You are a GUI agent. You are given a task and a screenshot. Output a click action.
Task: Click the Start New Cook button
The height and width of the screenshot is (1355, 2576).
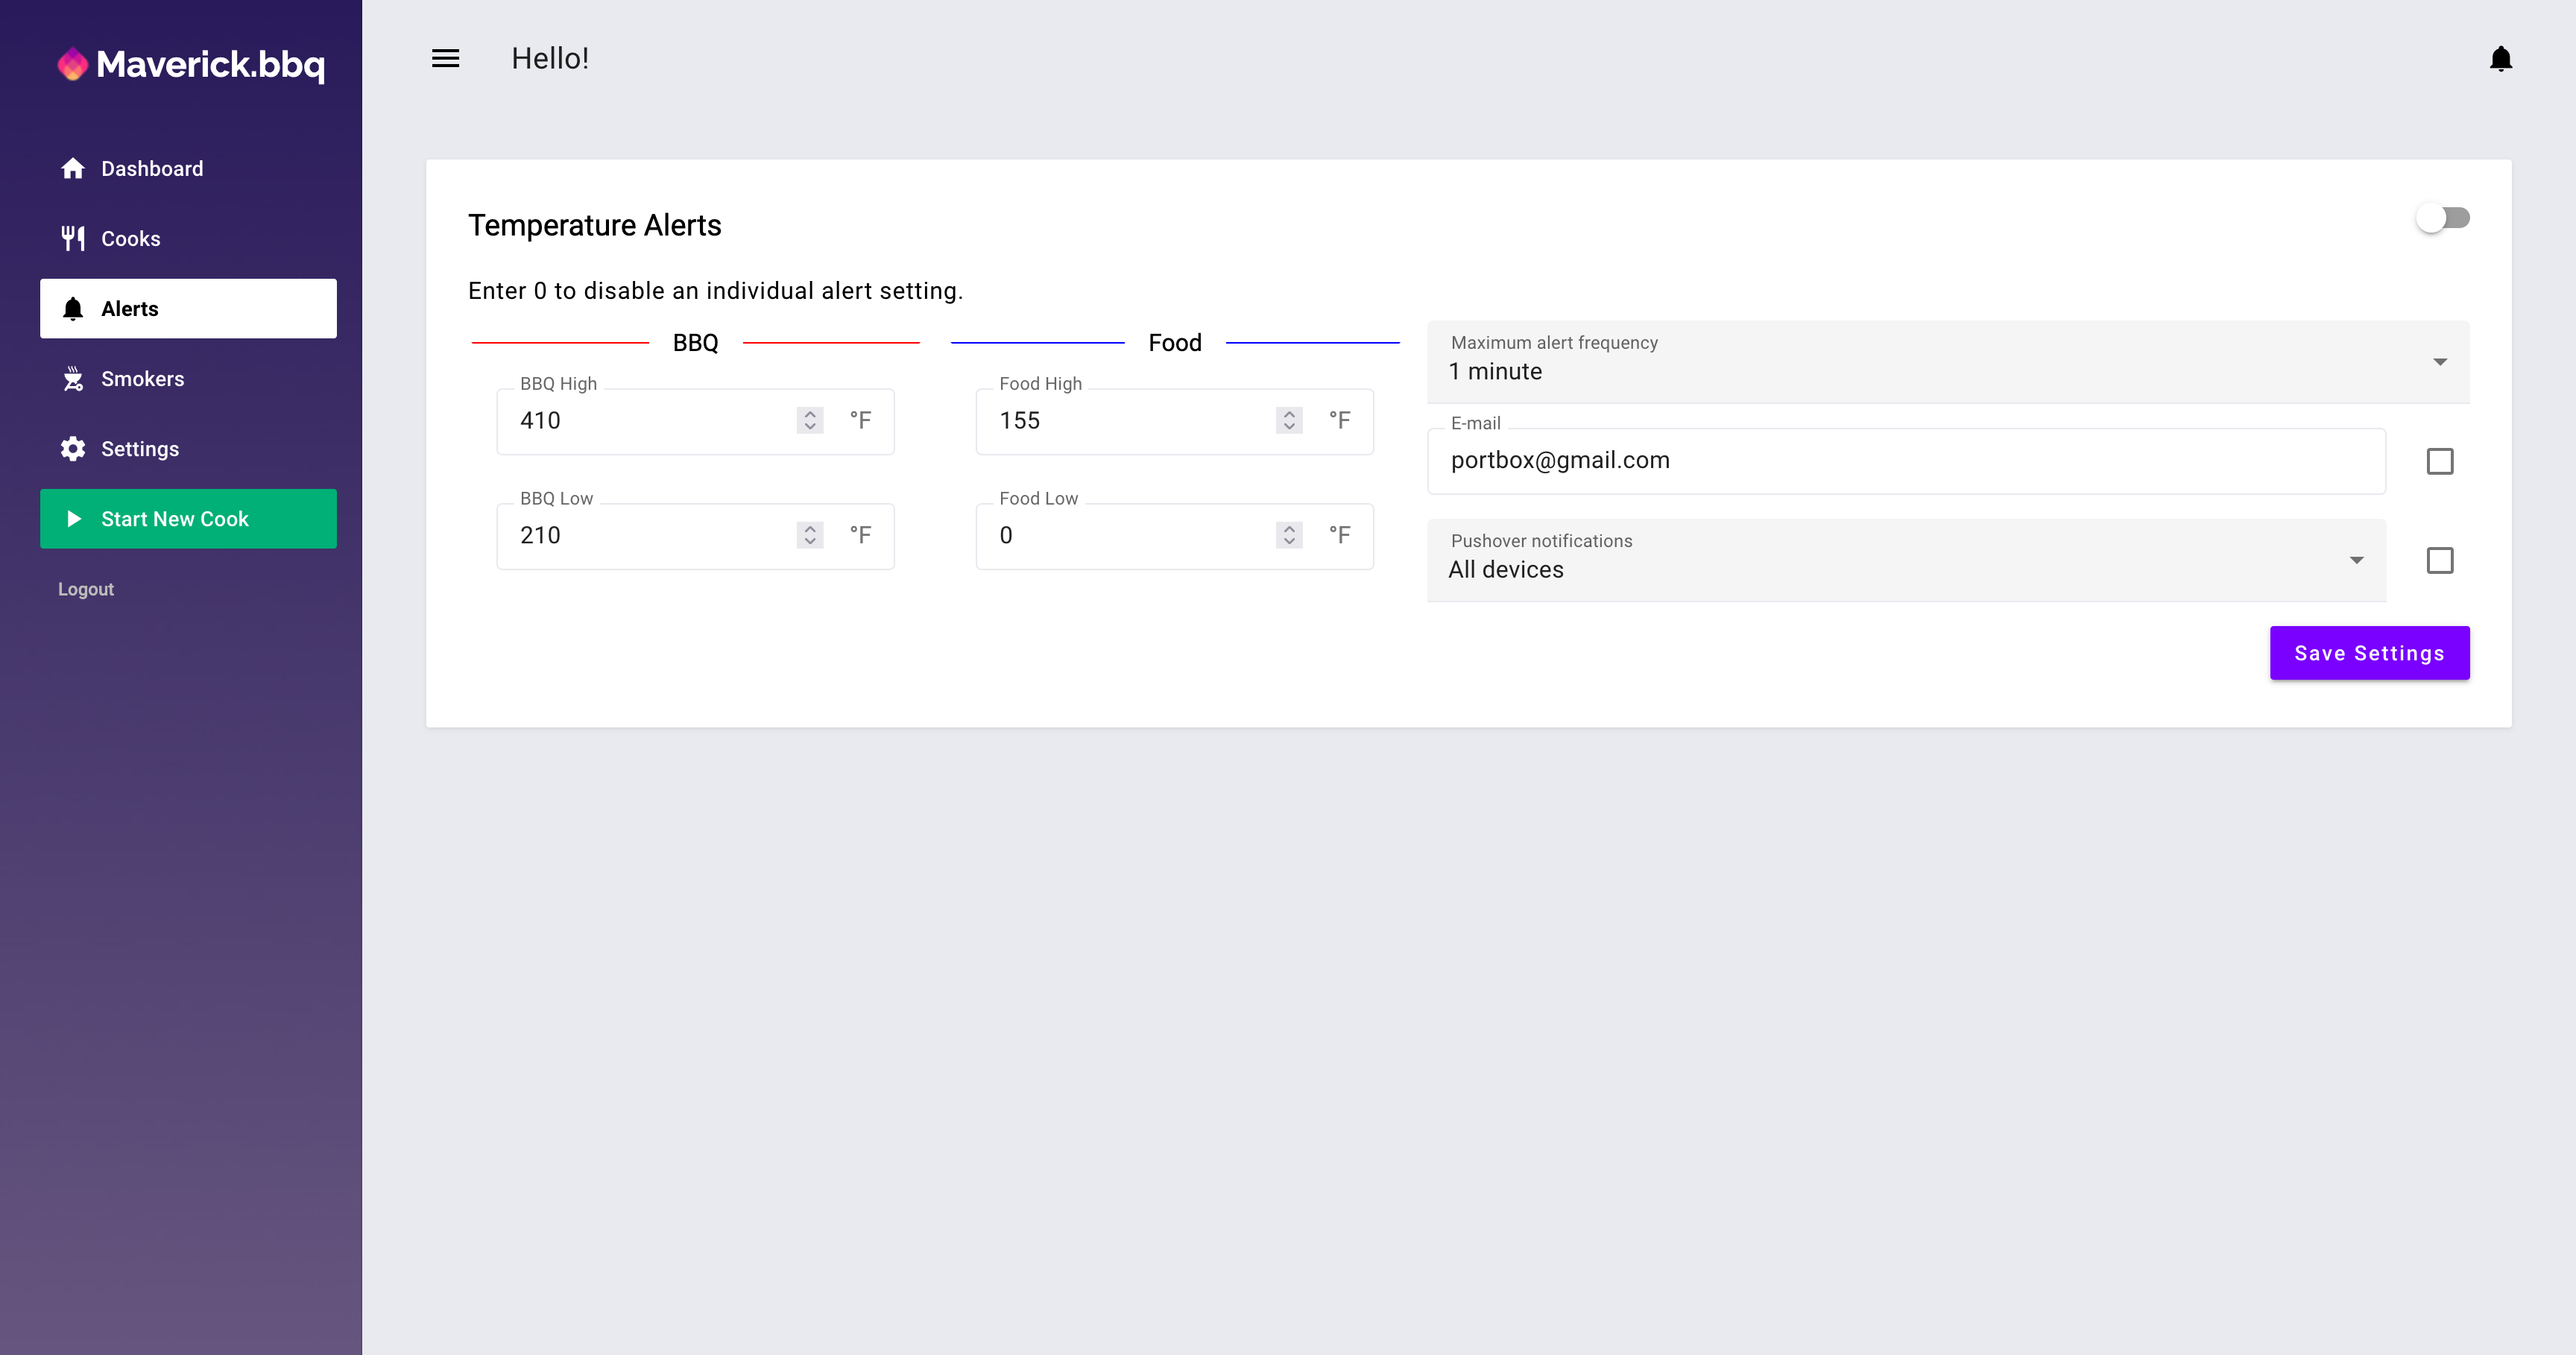point(188,519)
